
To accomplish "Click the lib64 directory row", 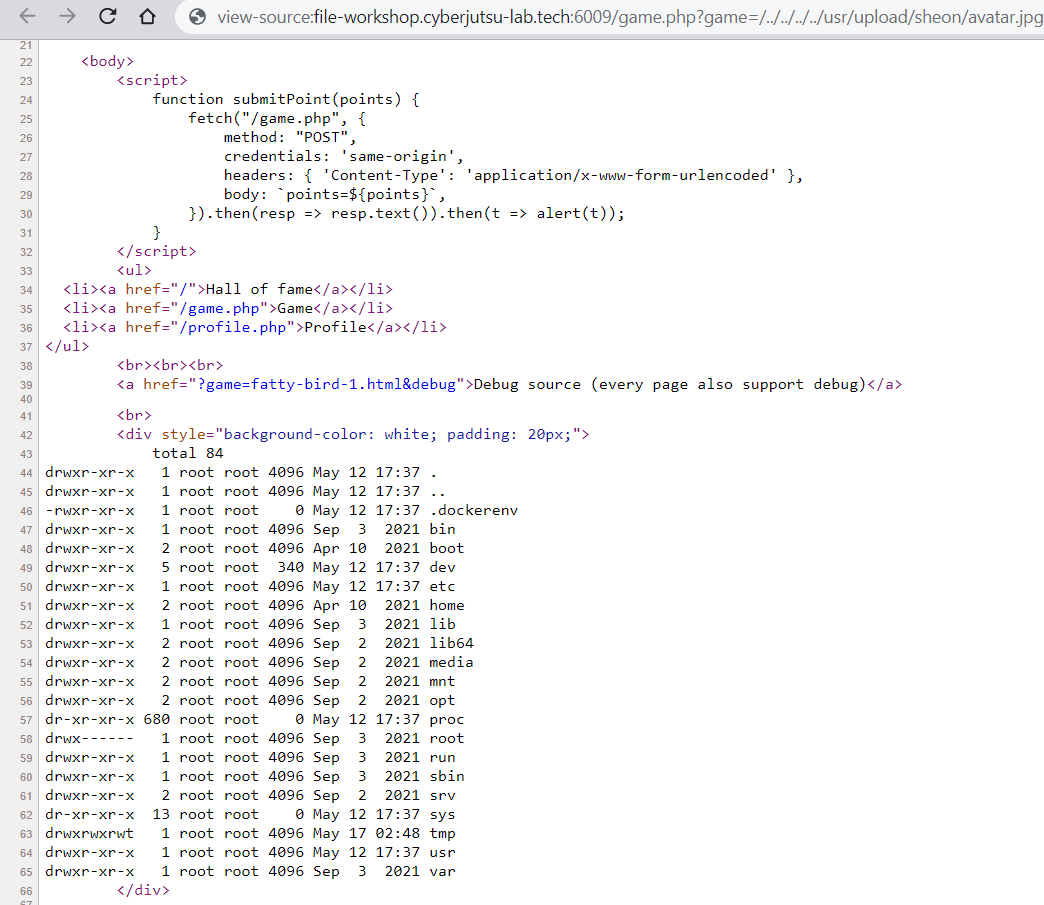I will click(x=259, y=643).
